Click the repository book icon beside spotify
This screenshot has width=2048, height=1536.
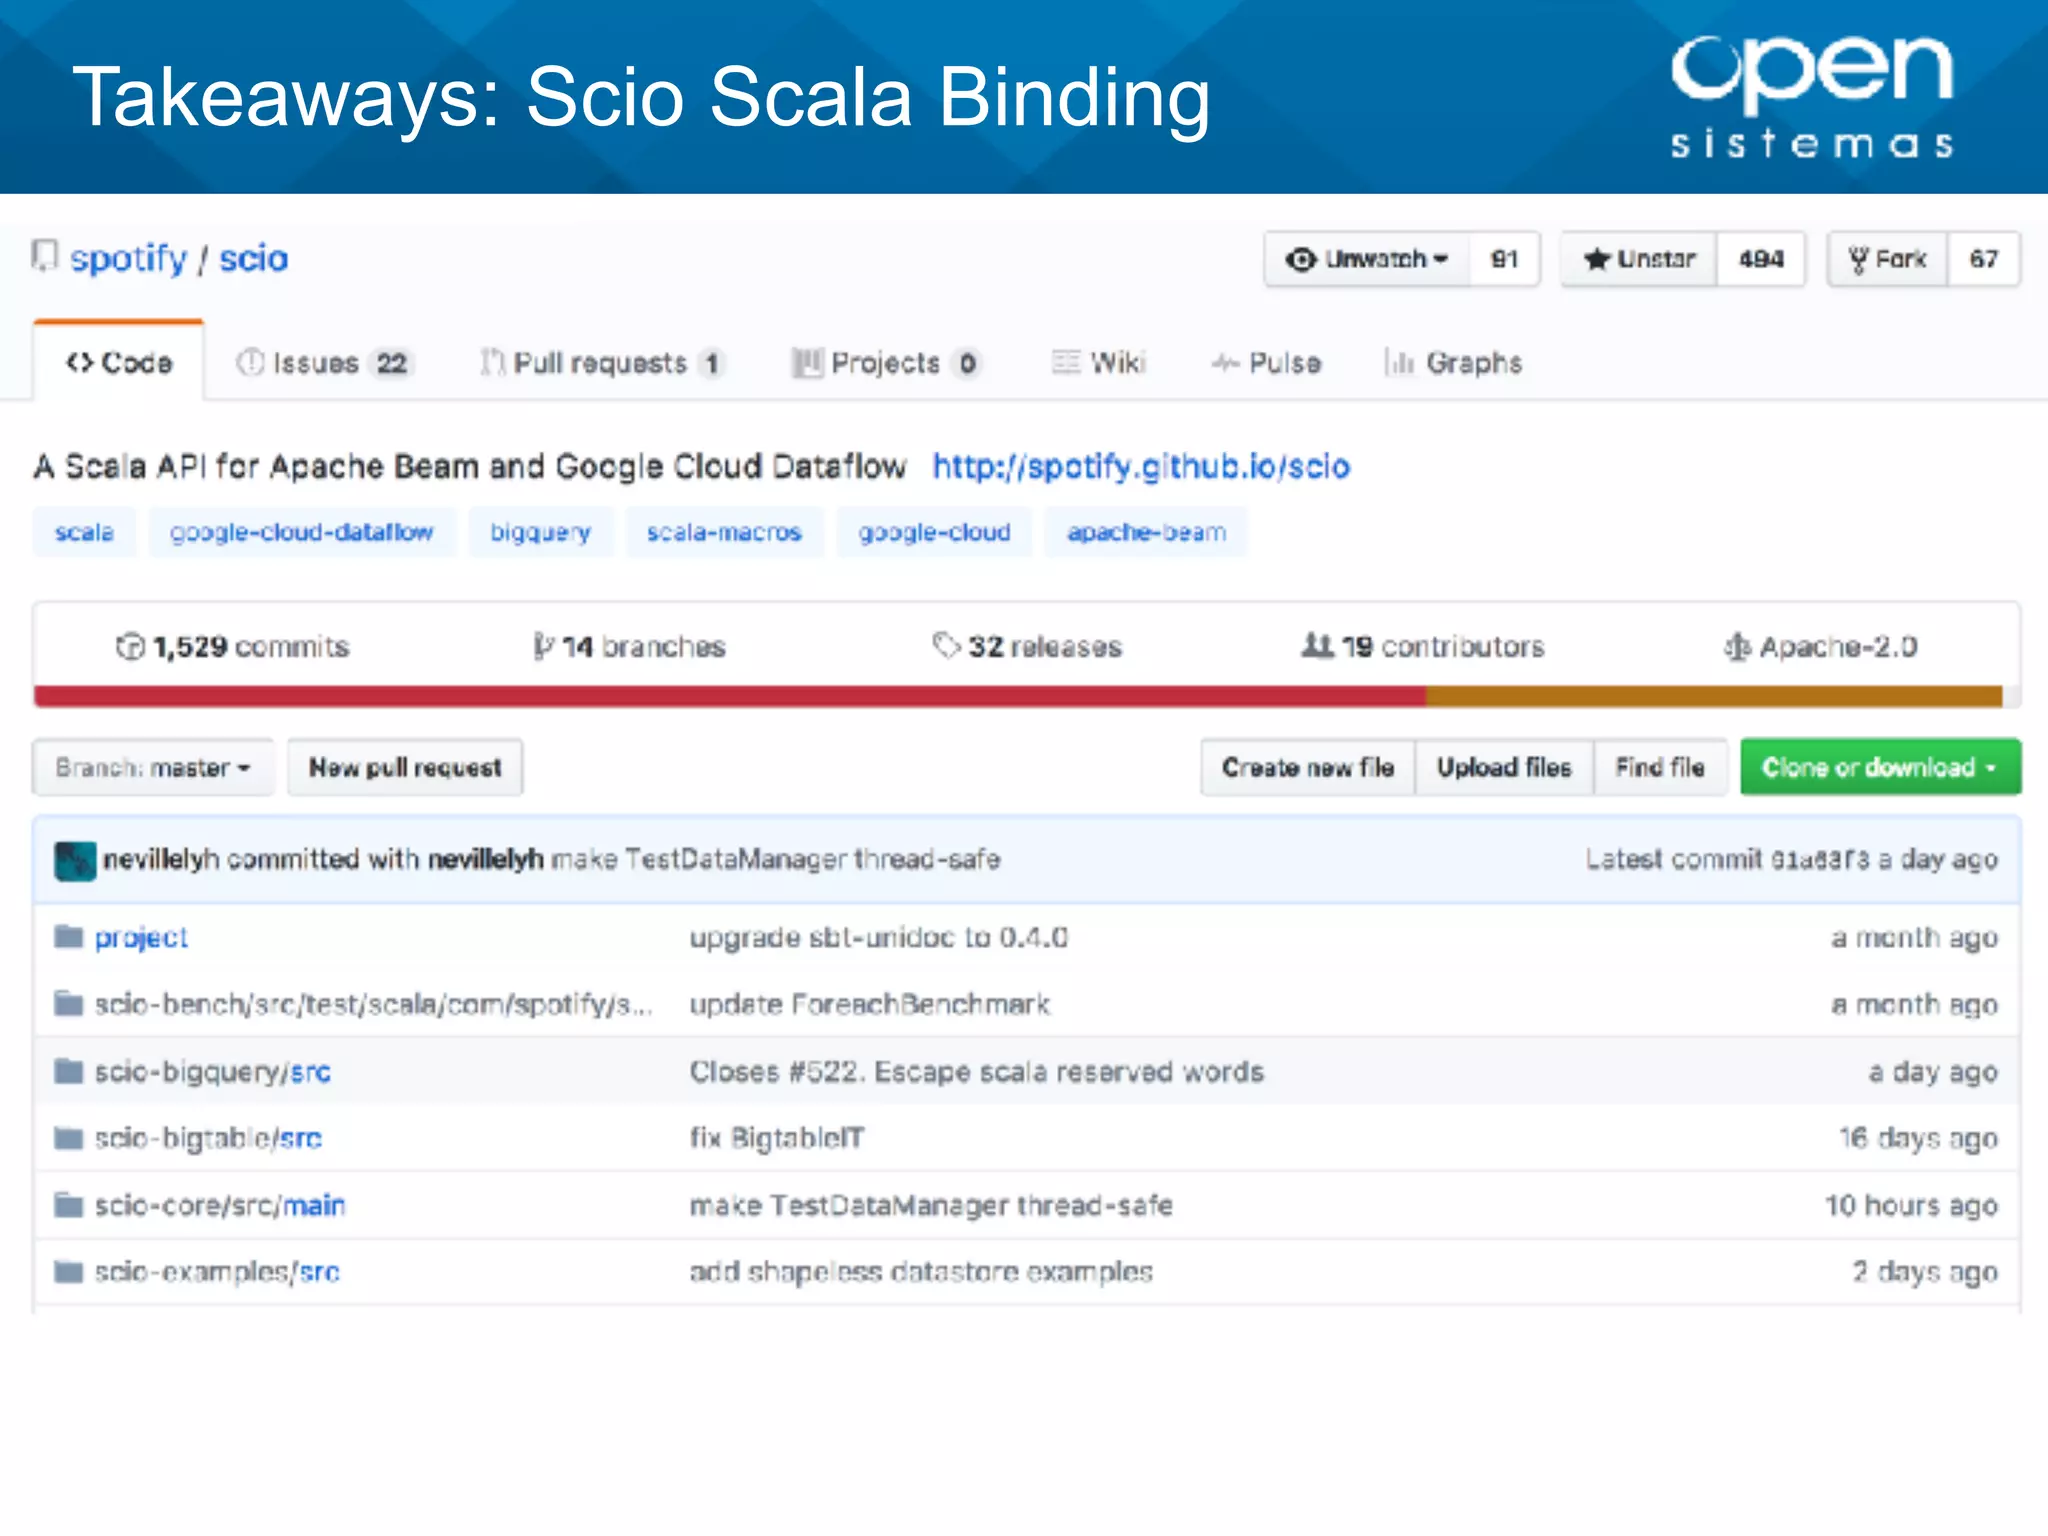click(44, 257)
